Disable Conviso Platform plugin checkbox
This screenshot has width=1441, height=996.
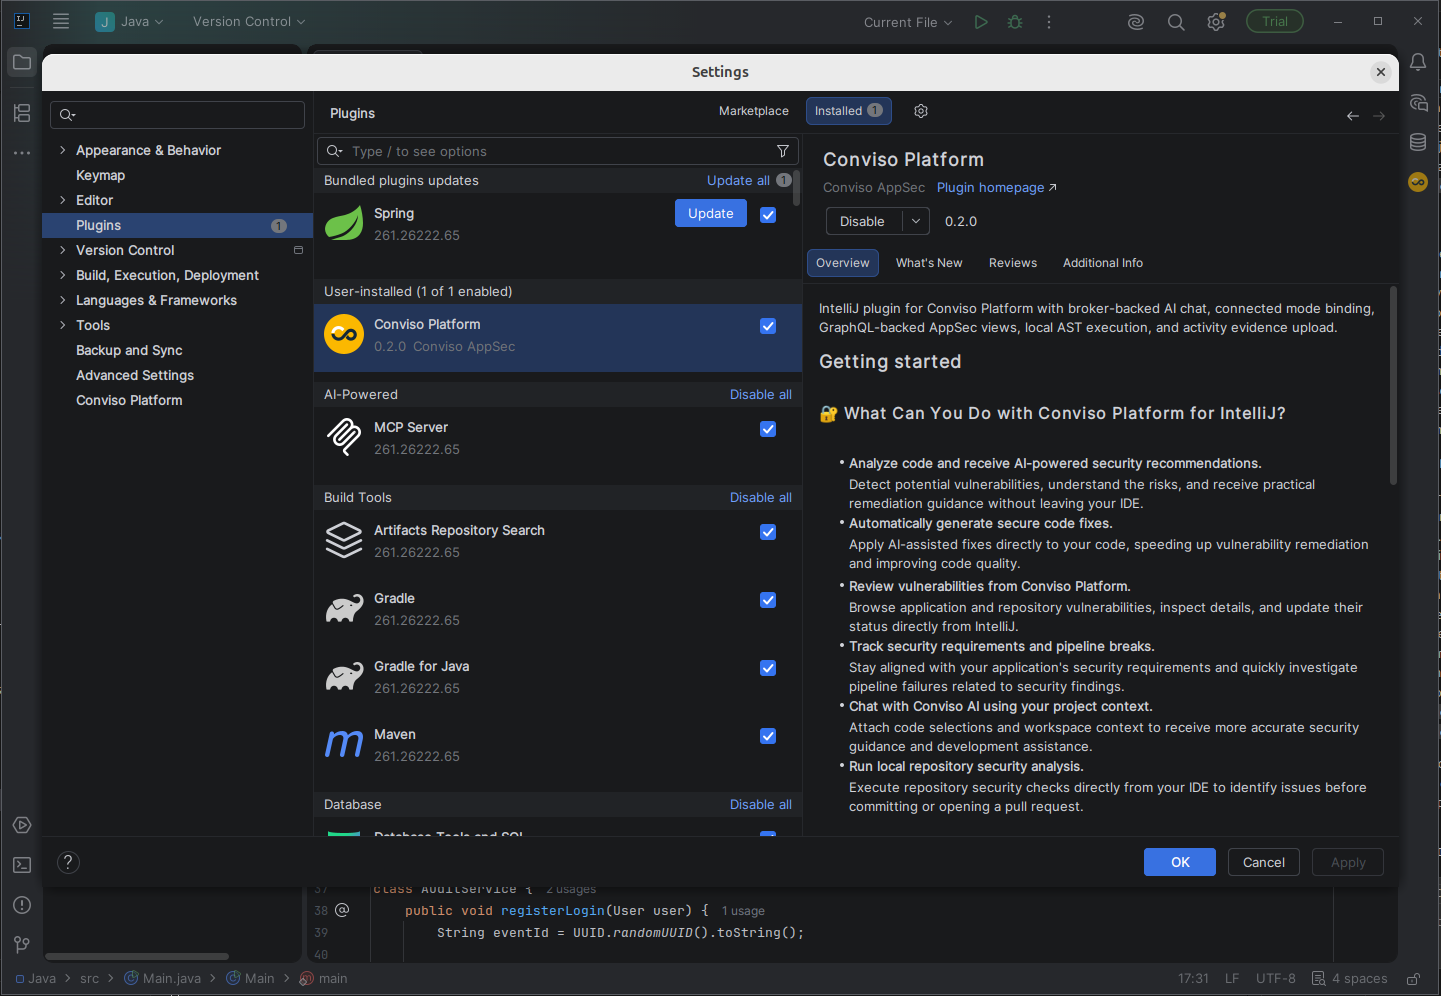768,326
